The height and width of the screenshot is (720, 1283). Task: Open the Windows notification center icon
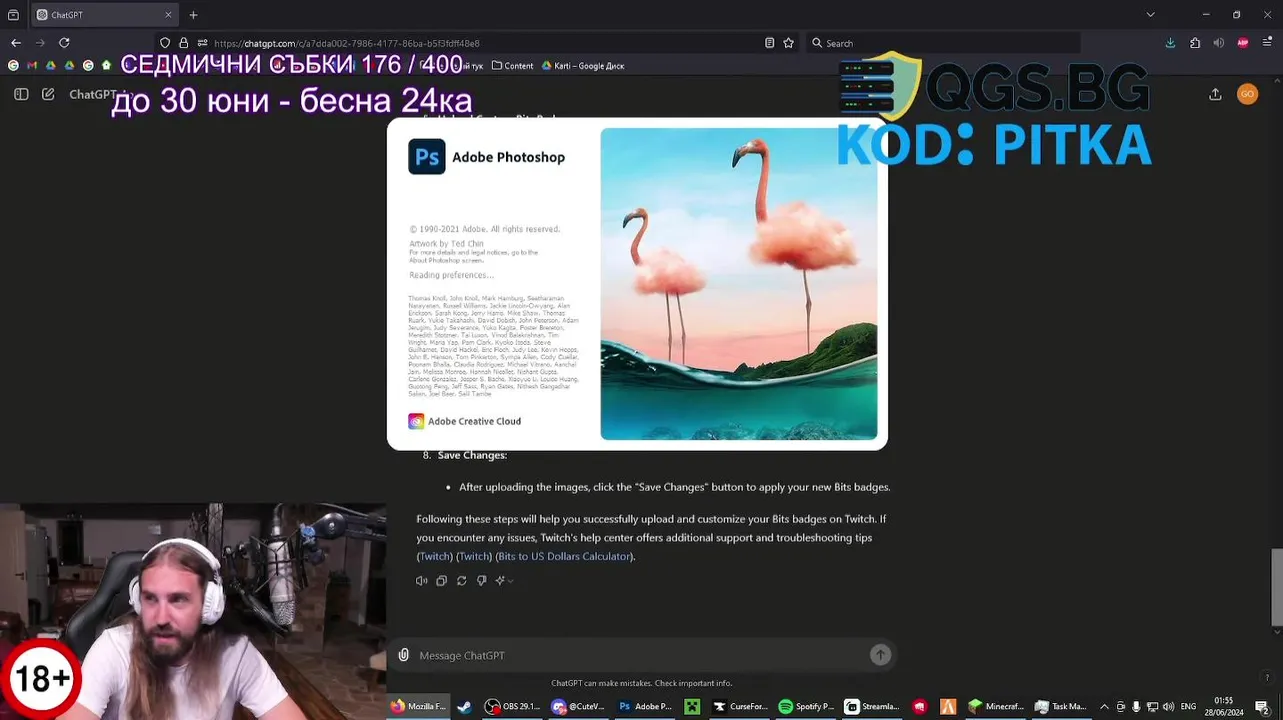point(1262,706)
